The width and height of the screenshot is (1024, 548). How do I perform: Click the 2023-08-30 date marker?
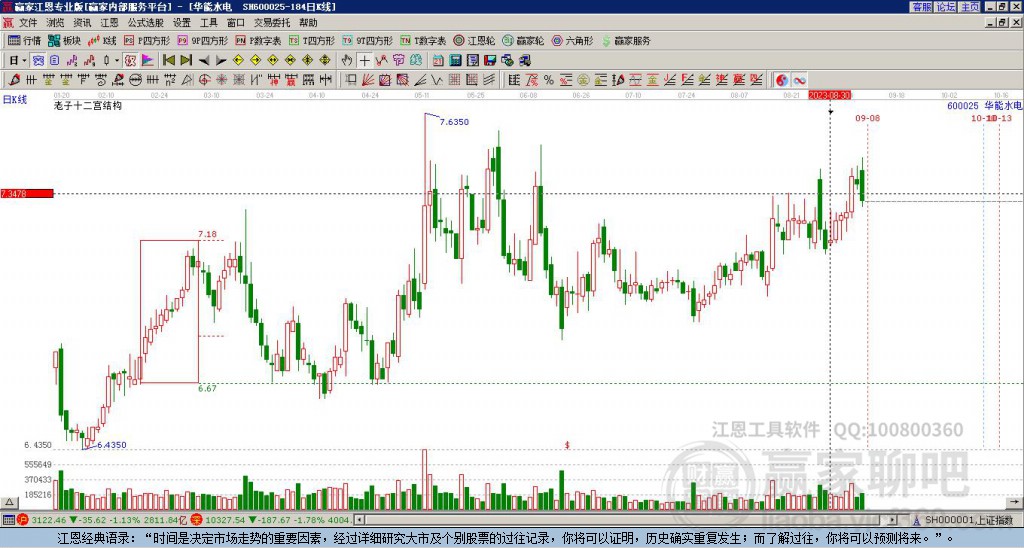830,95
